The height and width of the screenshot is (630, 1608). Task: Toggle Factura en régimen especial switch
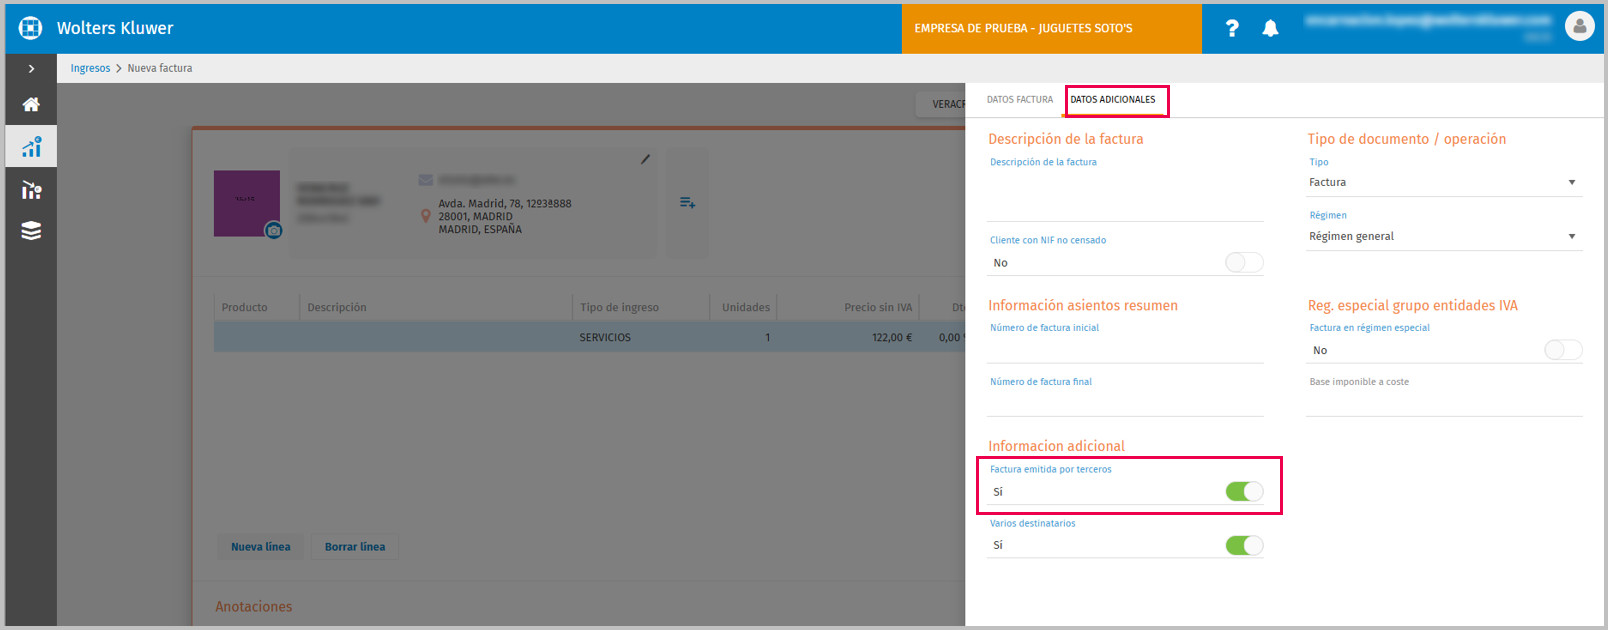point(1563,350)
